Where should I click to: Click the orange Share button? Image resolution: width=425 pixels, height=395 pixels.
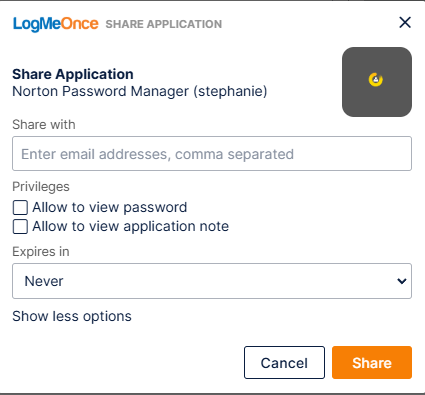click(x=372, y=363)
